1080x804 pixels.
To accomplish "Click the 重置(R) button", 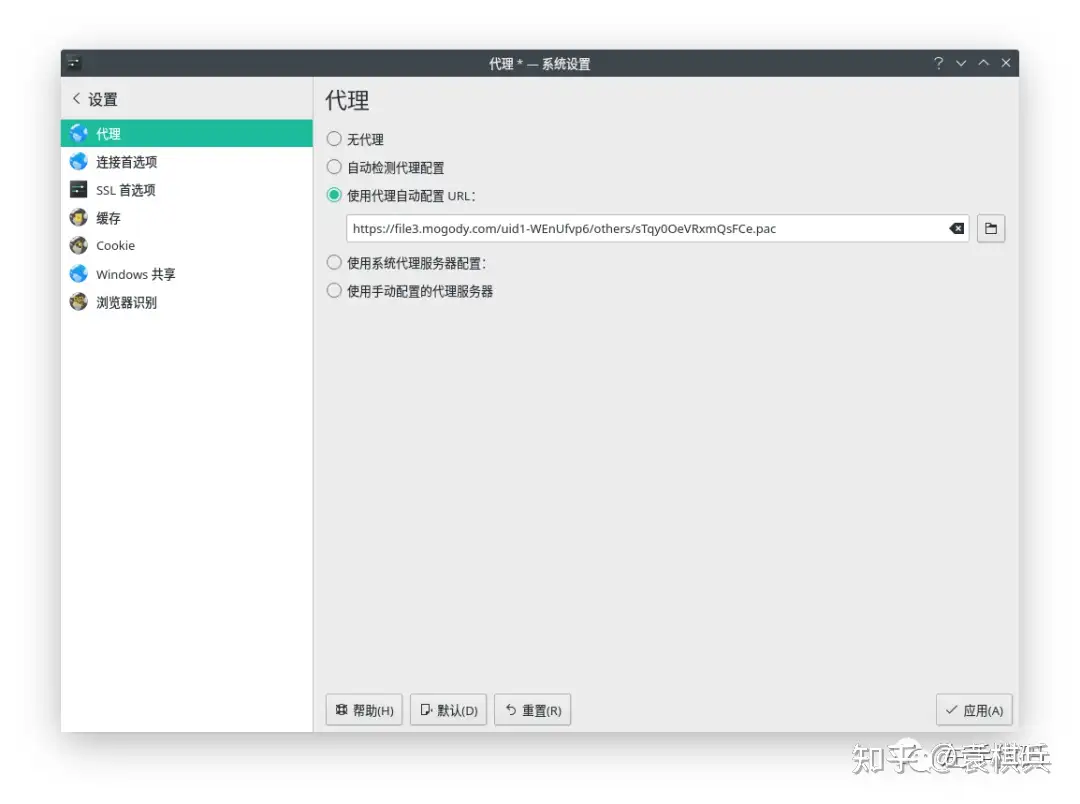I will [x=532, y=710].
